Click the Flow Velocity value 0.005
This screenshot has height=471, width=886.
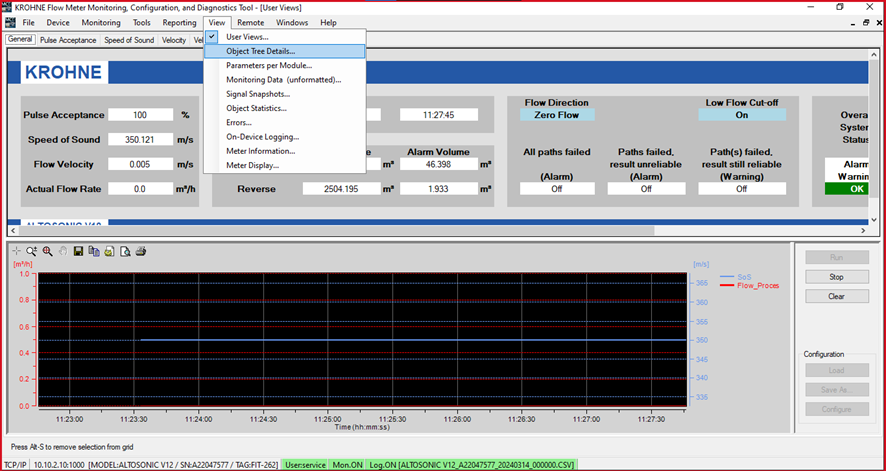[141, 164]
